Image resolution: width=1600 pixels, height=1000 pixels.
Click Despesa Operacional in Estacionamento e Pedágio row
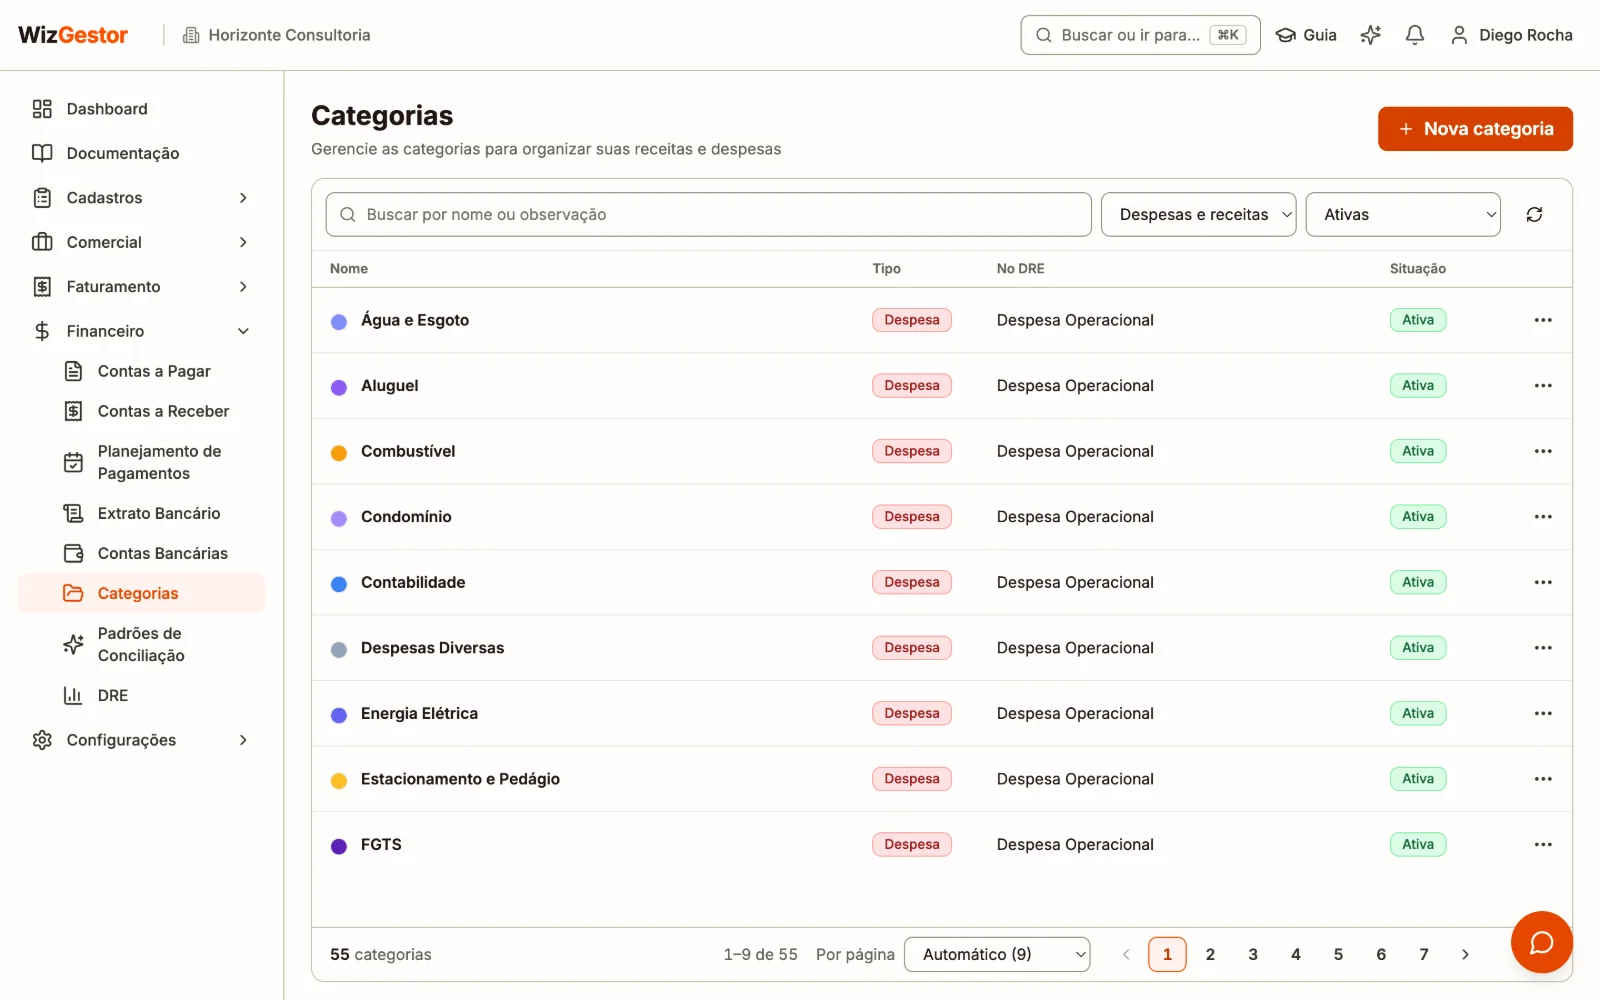[x=1075, y=779]
